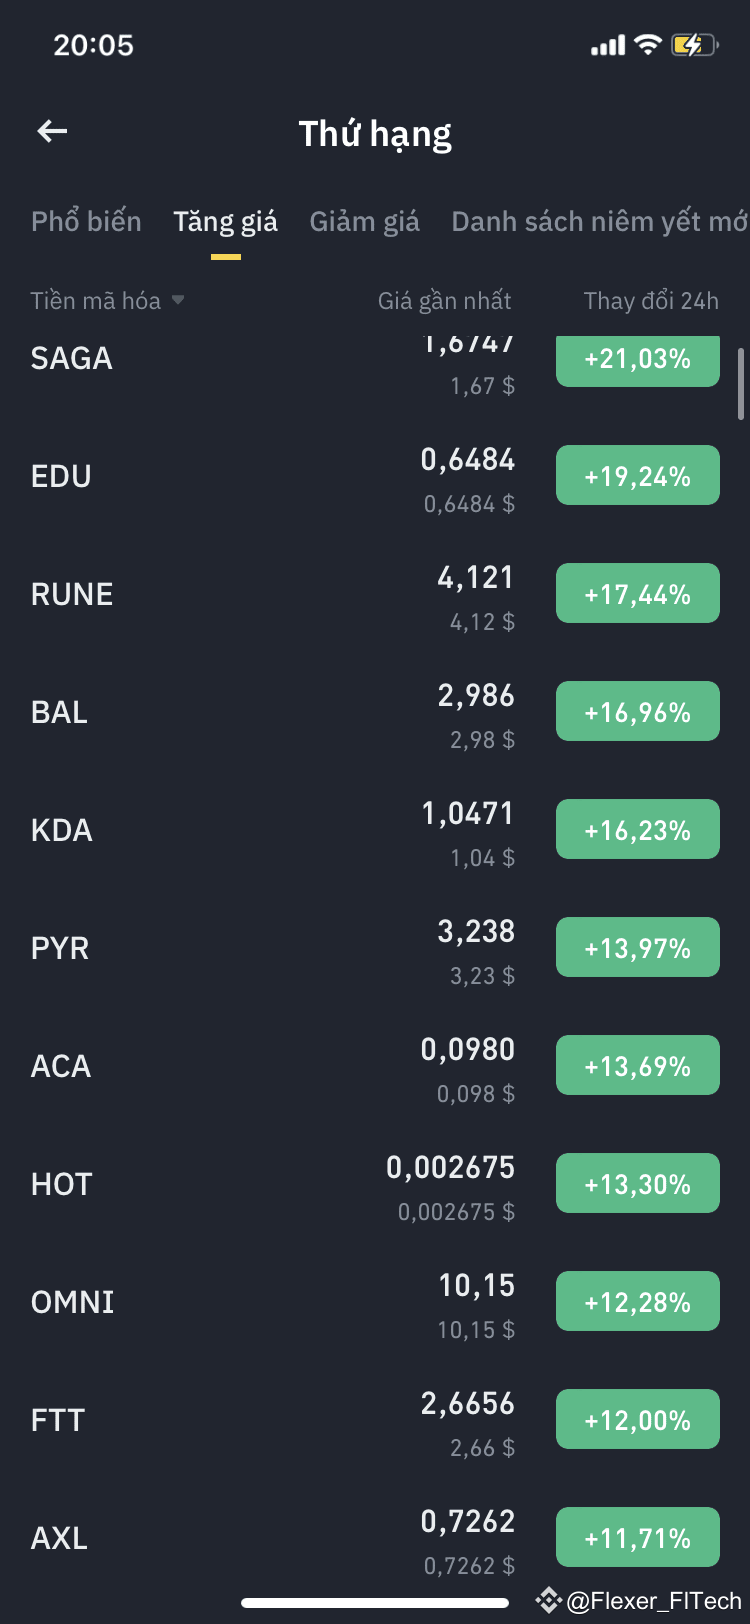
Task: Open the Danh sách niêm yết mới tab
Action: coord(599,221)
